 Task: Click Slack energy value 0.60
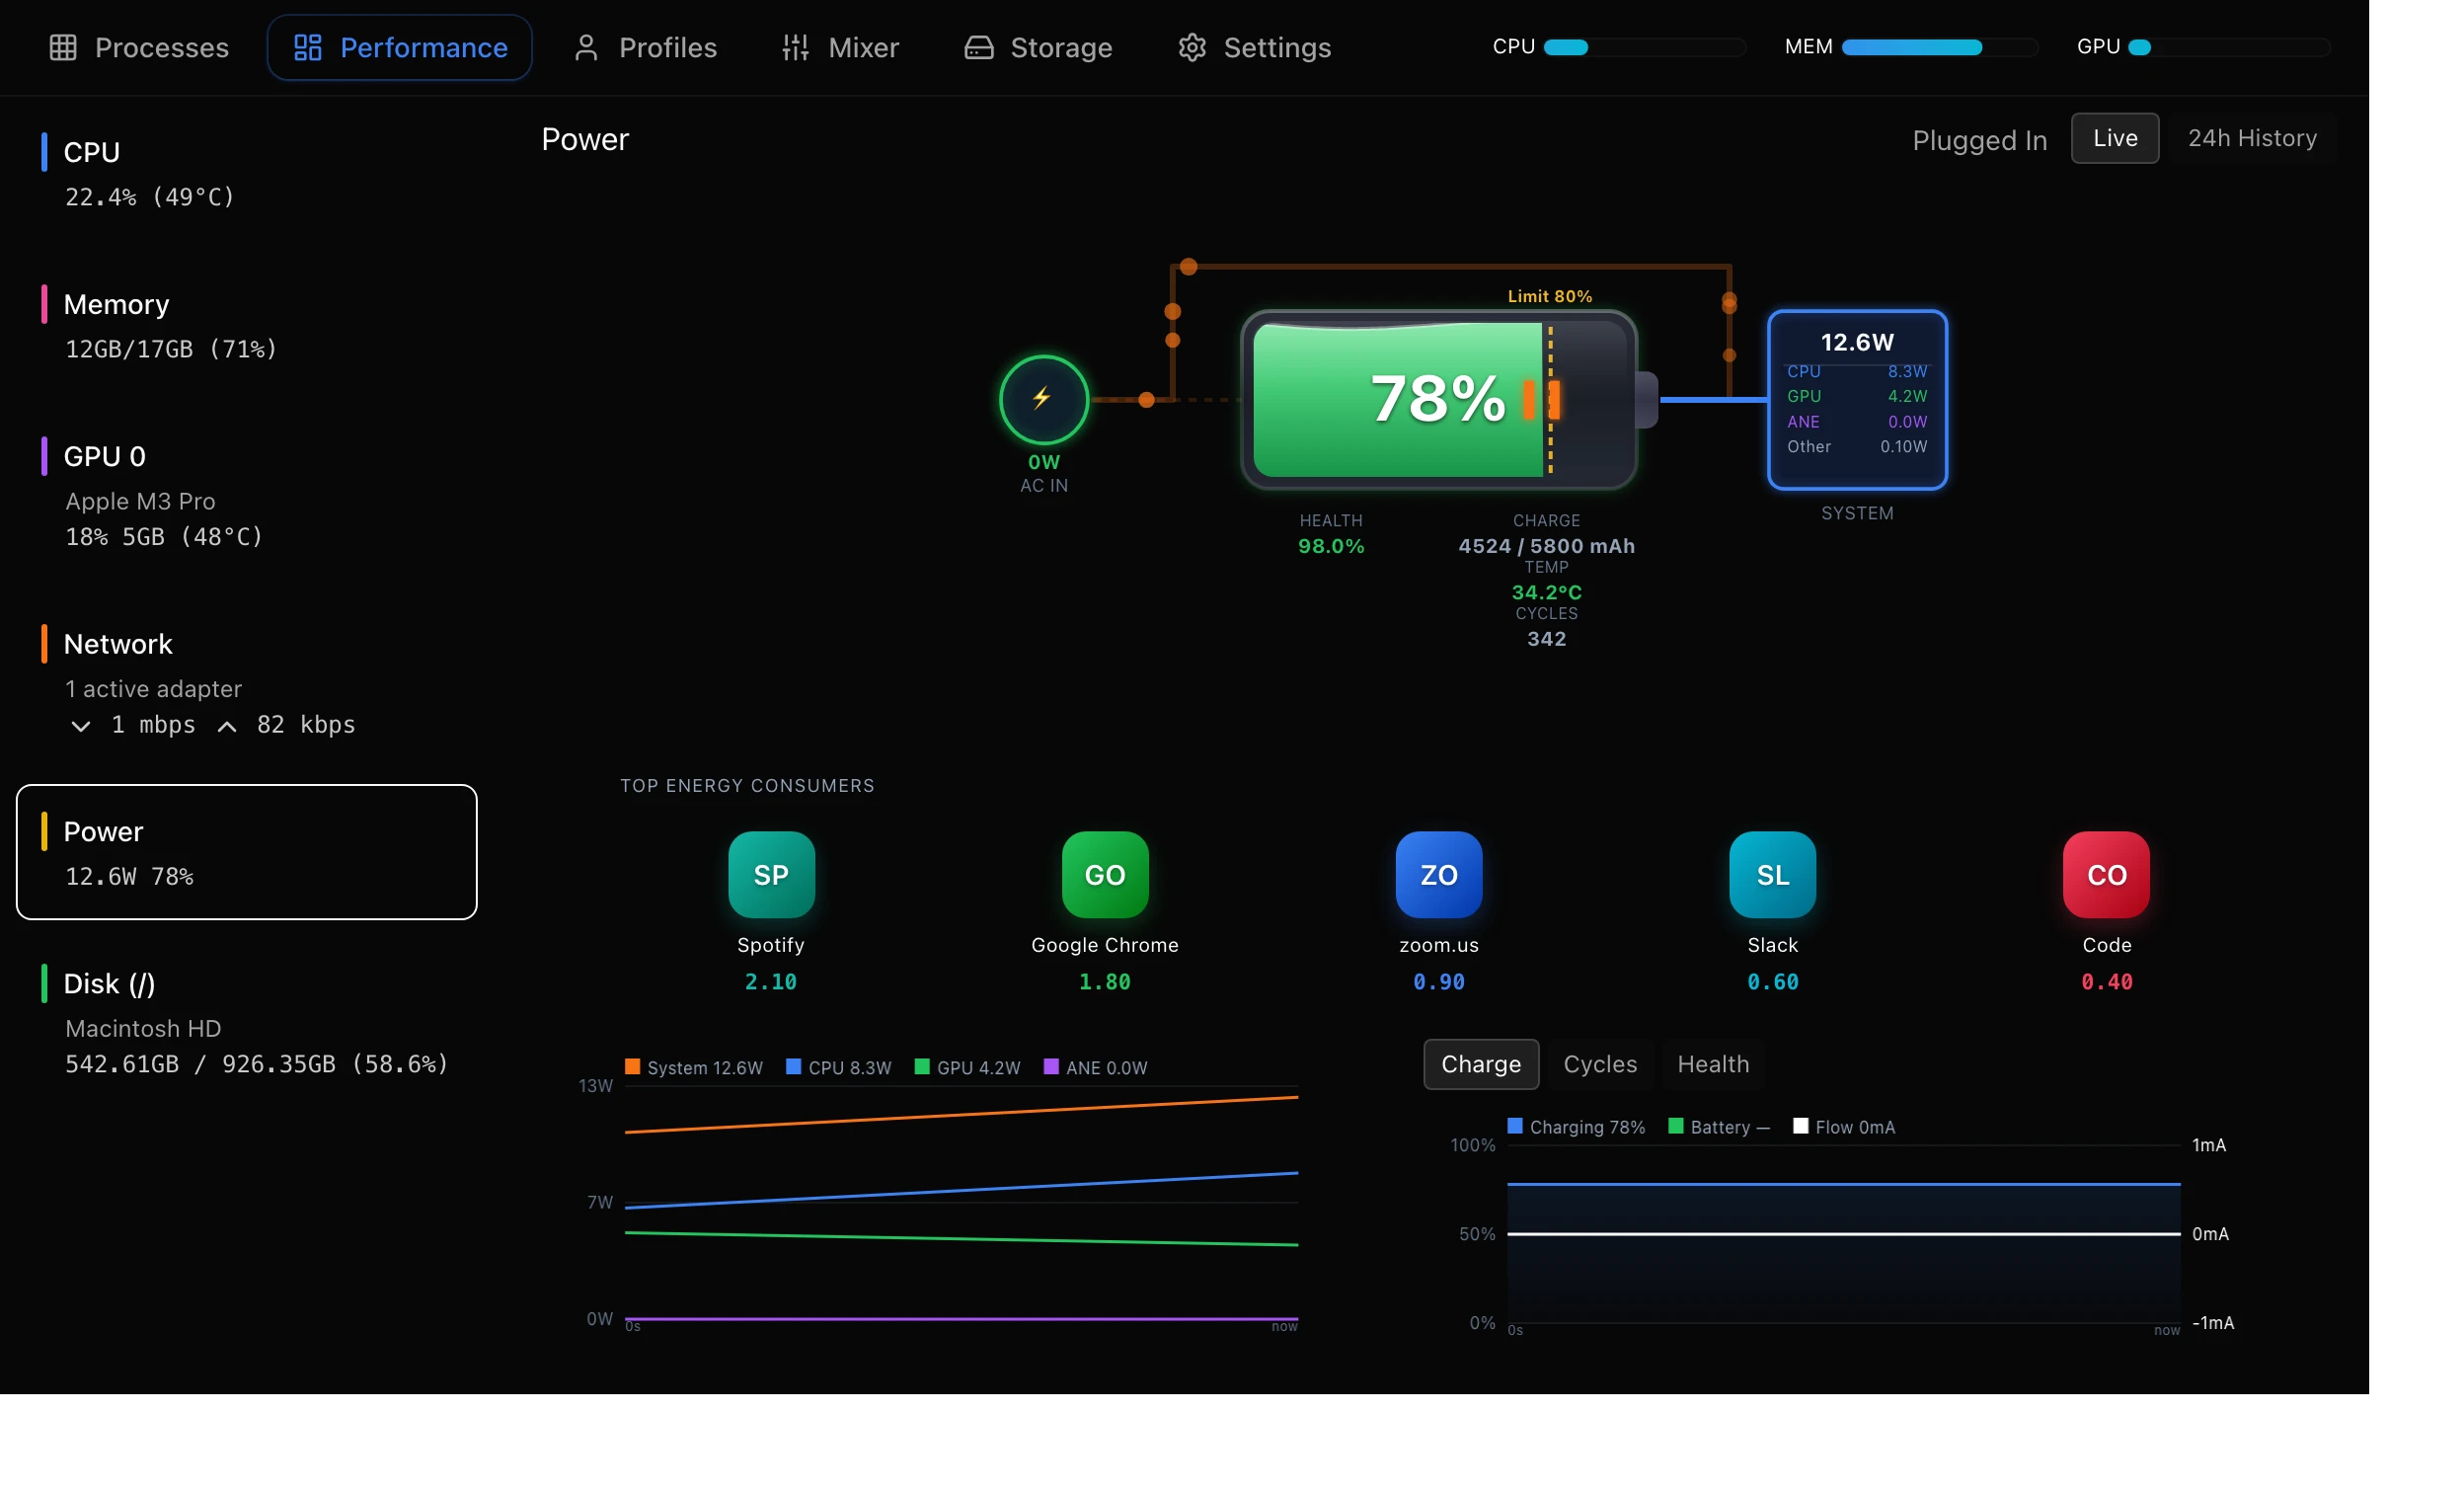click(1773, 982)
